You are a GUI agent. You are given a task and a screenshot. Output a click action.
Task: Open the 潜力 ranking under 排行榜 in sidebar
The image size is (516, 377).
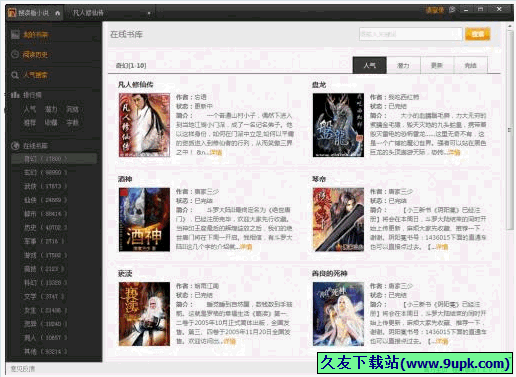click(51, 109)
